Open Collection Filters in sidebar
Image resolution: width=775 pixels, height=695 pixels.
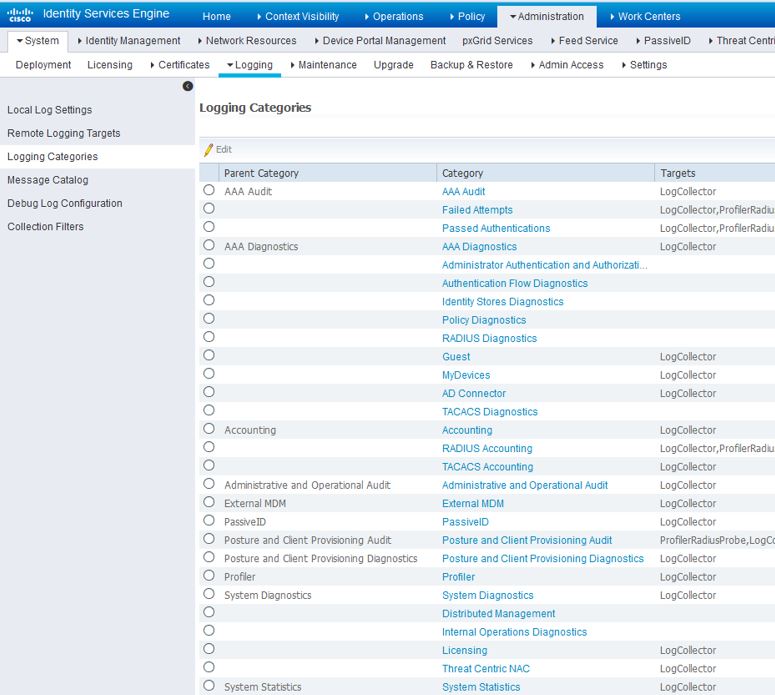[45, 226]
